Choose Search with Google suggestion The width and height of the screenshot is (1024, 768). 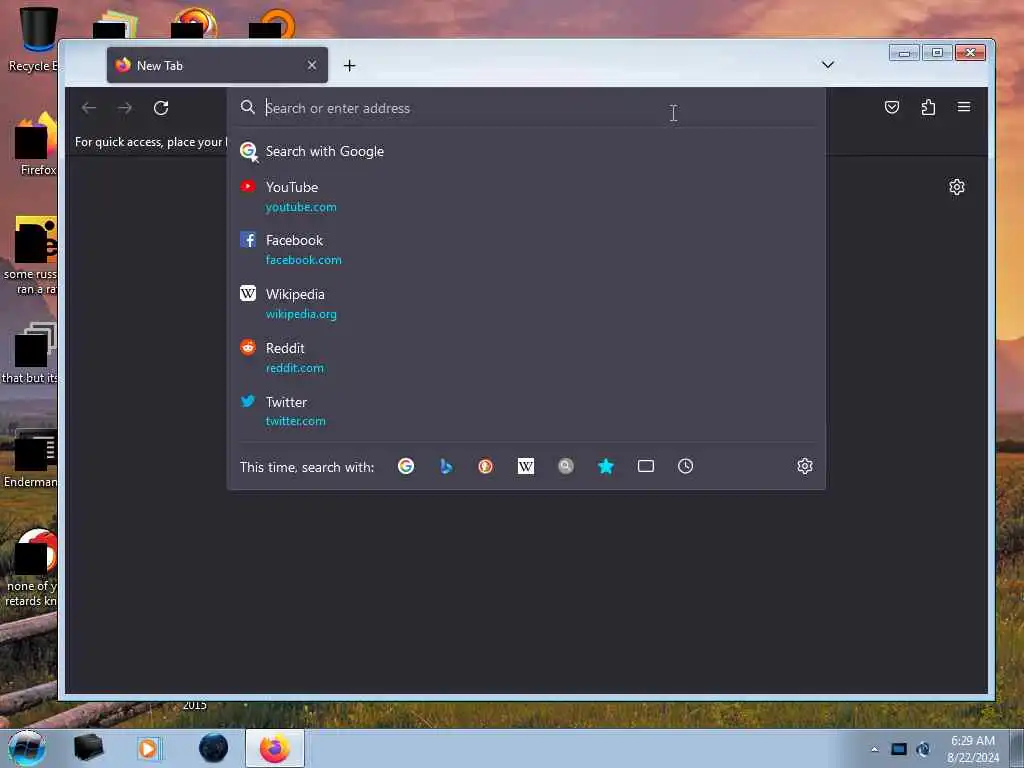[x=526, y=152]
